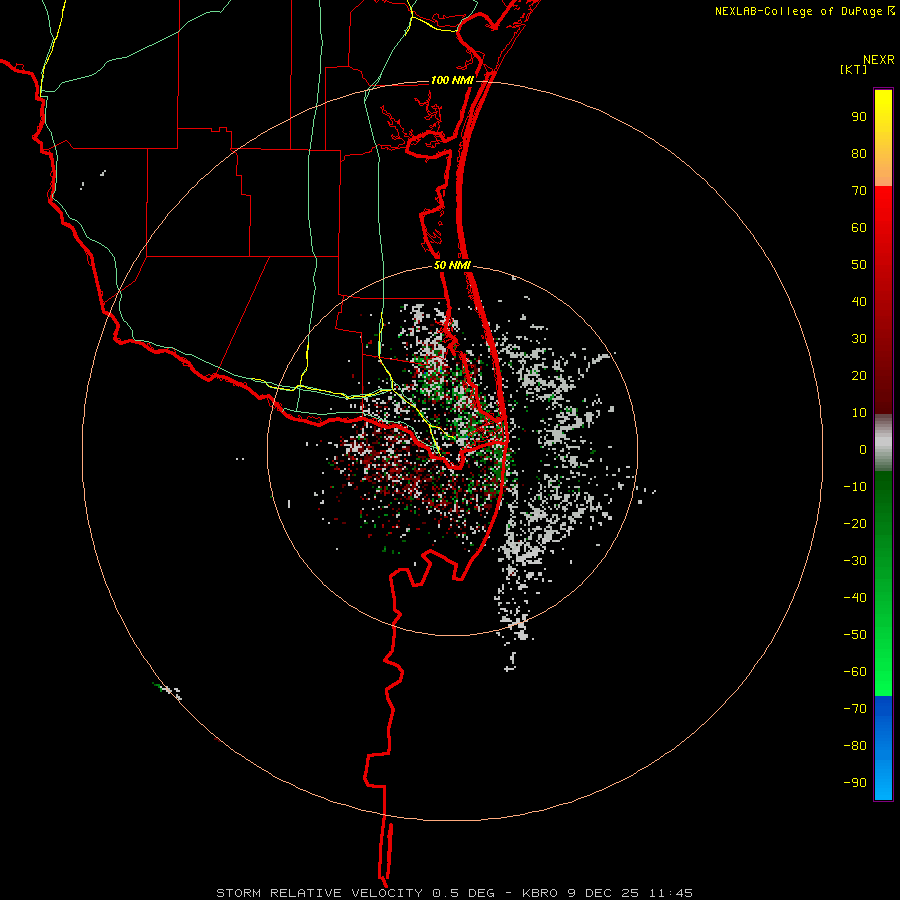
Task: Click the NEXR label above the color scale
Action: [878, 60]
